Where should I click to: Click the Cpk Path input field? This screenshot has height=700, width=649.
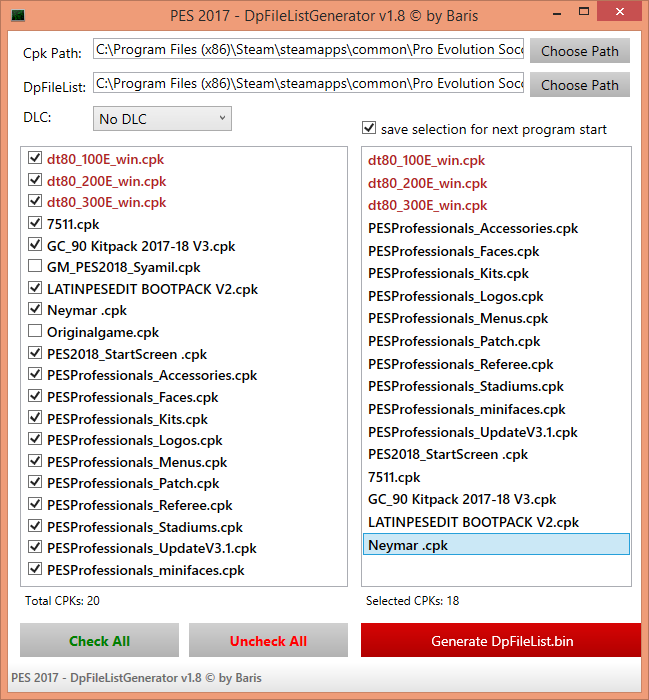308,49
